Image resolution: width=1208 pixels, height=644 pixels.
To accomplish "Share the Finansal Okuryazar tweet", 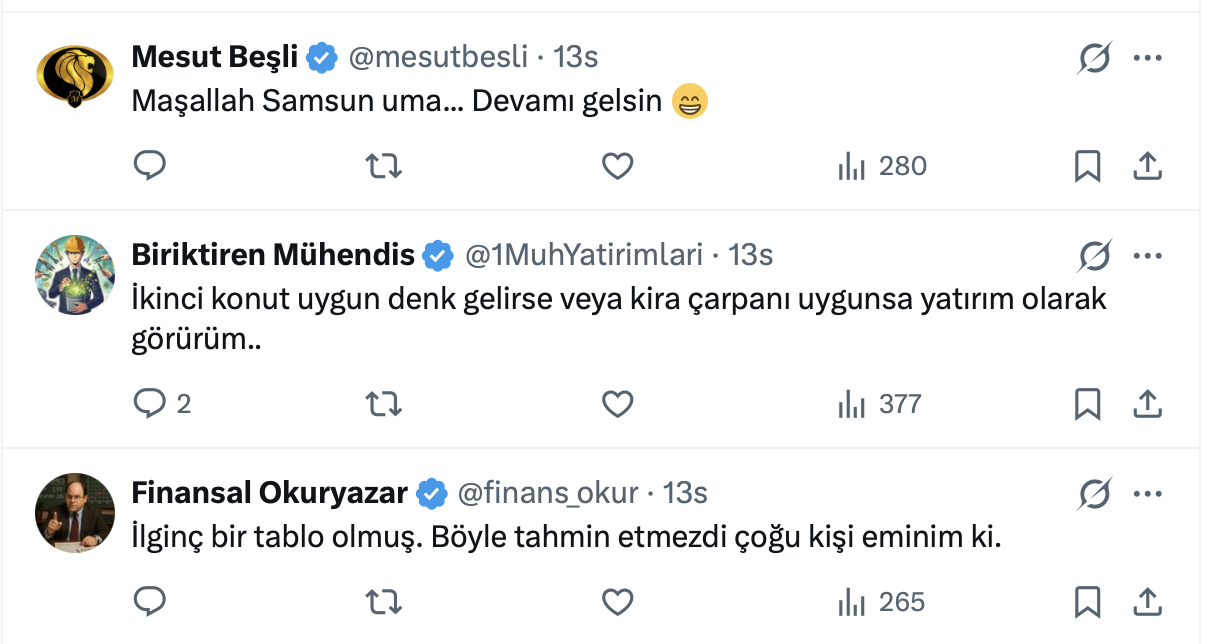I will [x=1147, y=602].
